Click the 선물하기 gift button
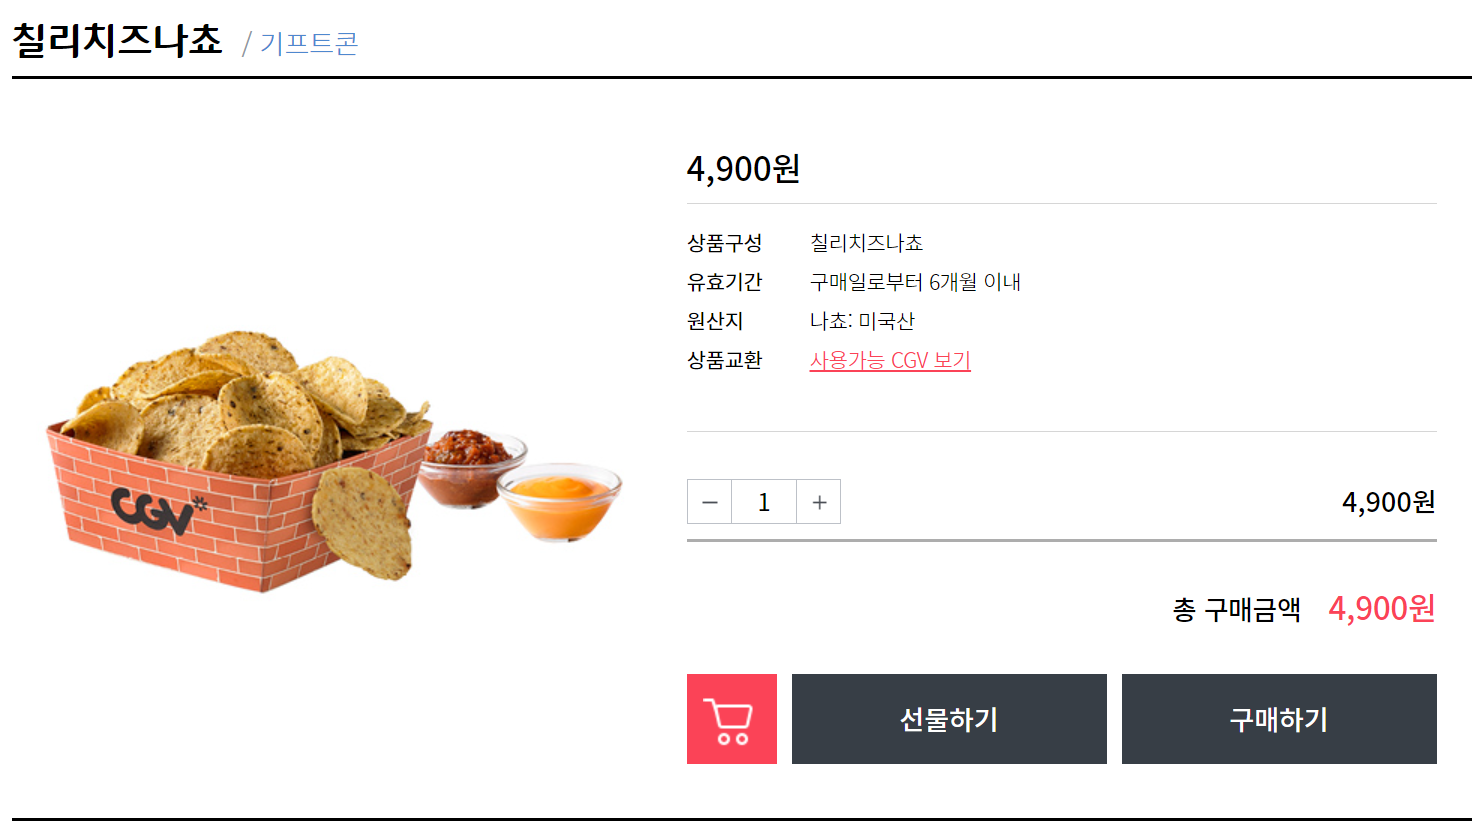The image size is (1472, 833). [949, 719]
